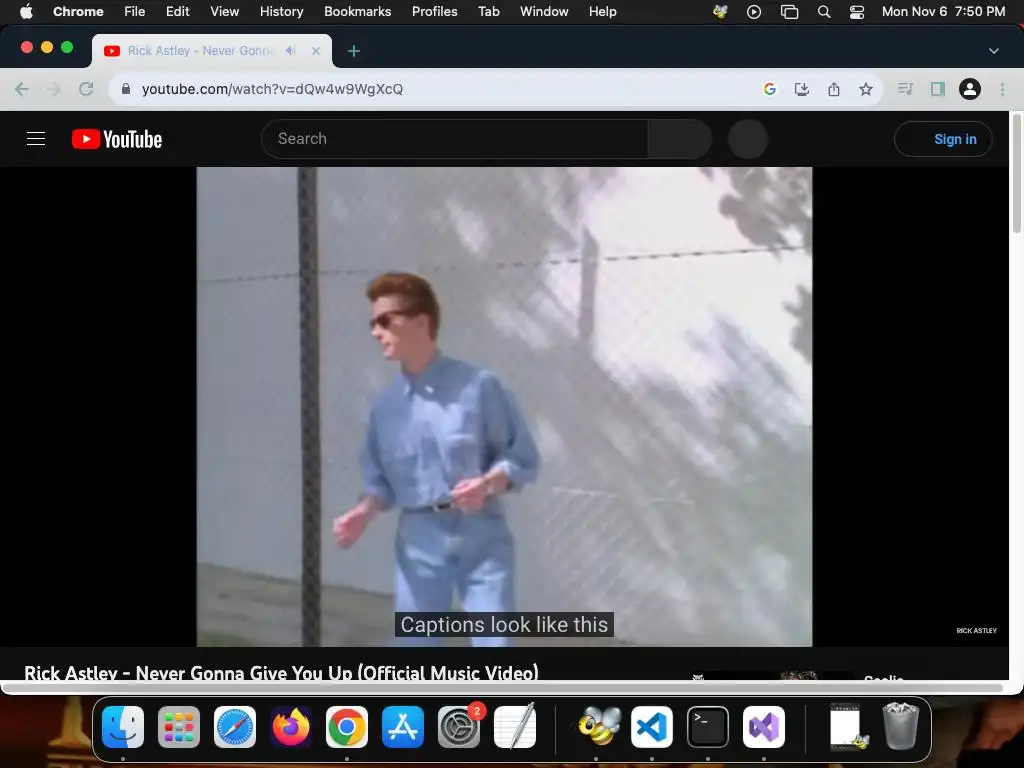
Task: Sign in to YouTube
Action: (943, 138)
